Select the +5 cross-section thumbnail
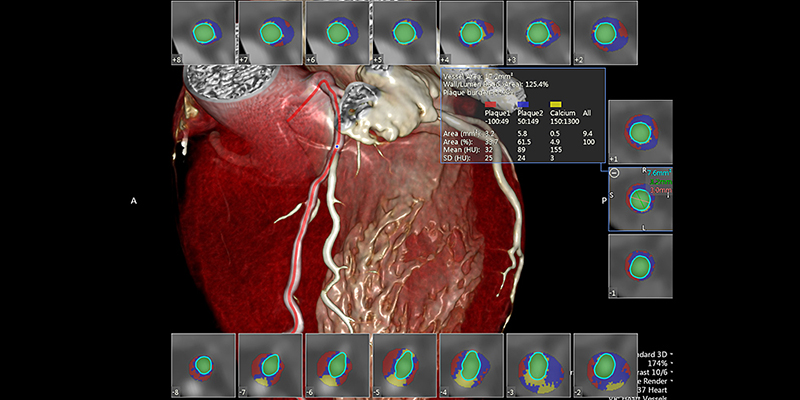 (403, 33)
